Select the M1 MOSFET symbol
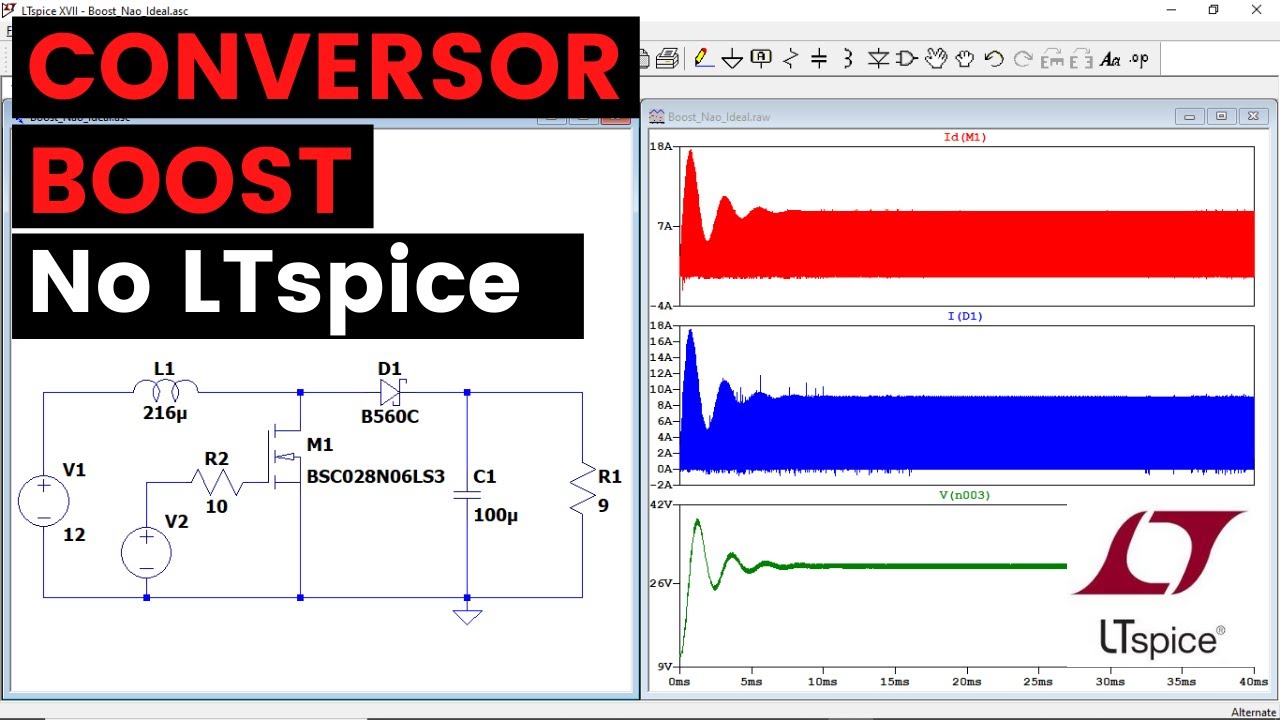 click(286, 458)
